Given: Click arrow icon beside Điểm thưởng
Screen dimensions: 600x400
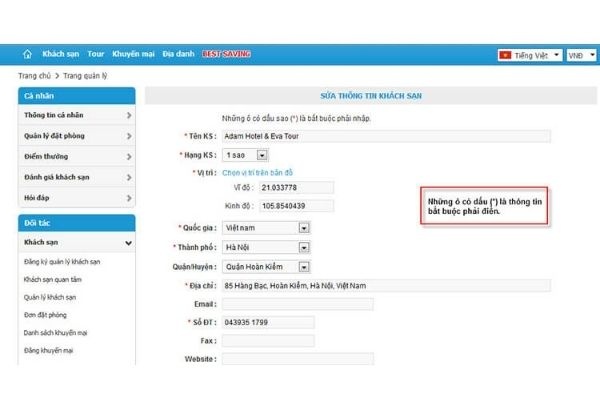Looking at the screenshot, I should coord(129,157).
